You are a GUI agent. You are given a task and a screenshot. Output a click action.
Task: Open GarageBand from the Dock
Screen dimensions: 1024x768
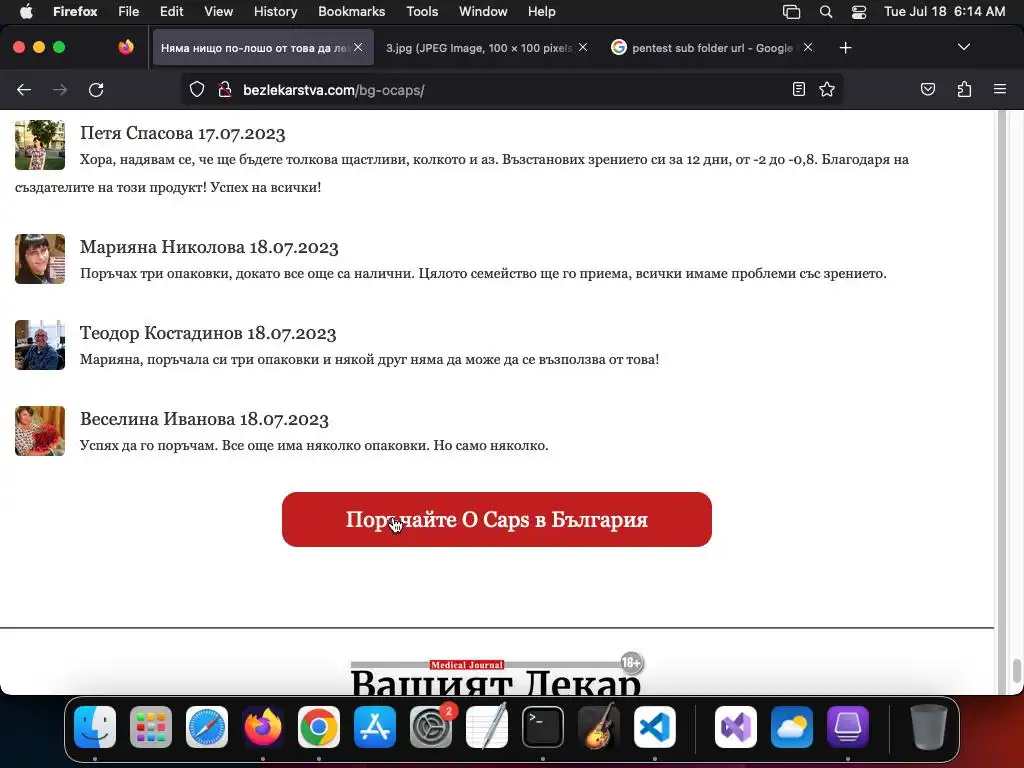coord(599,727)
